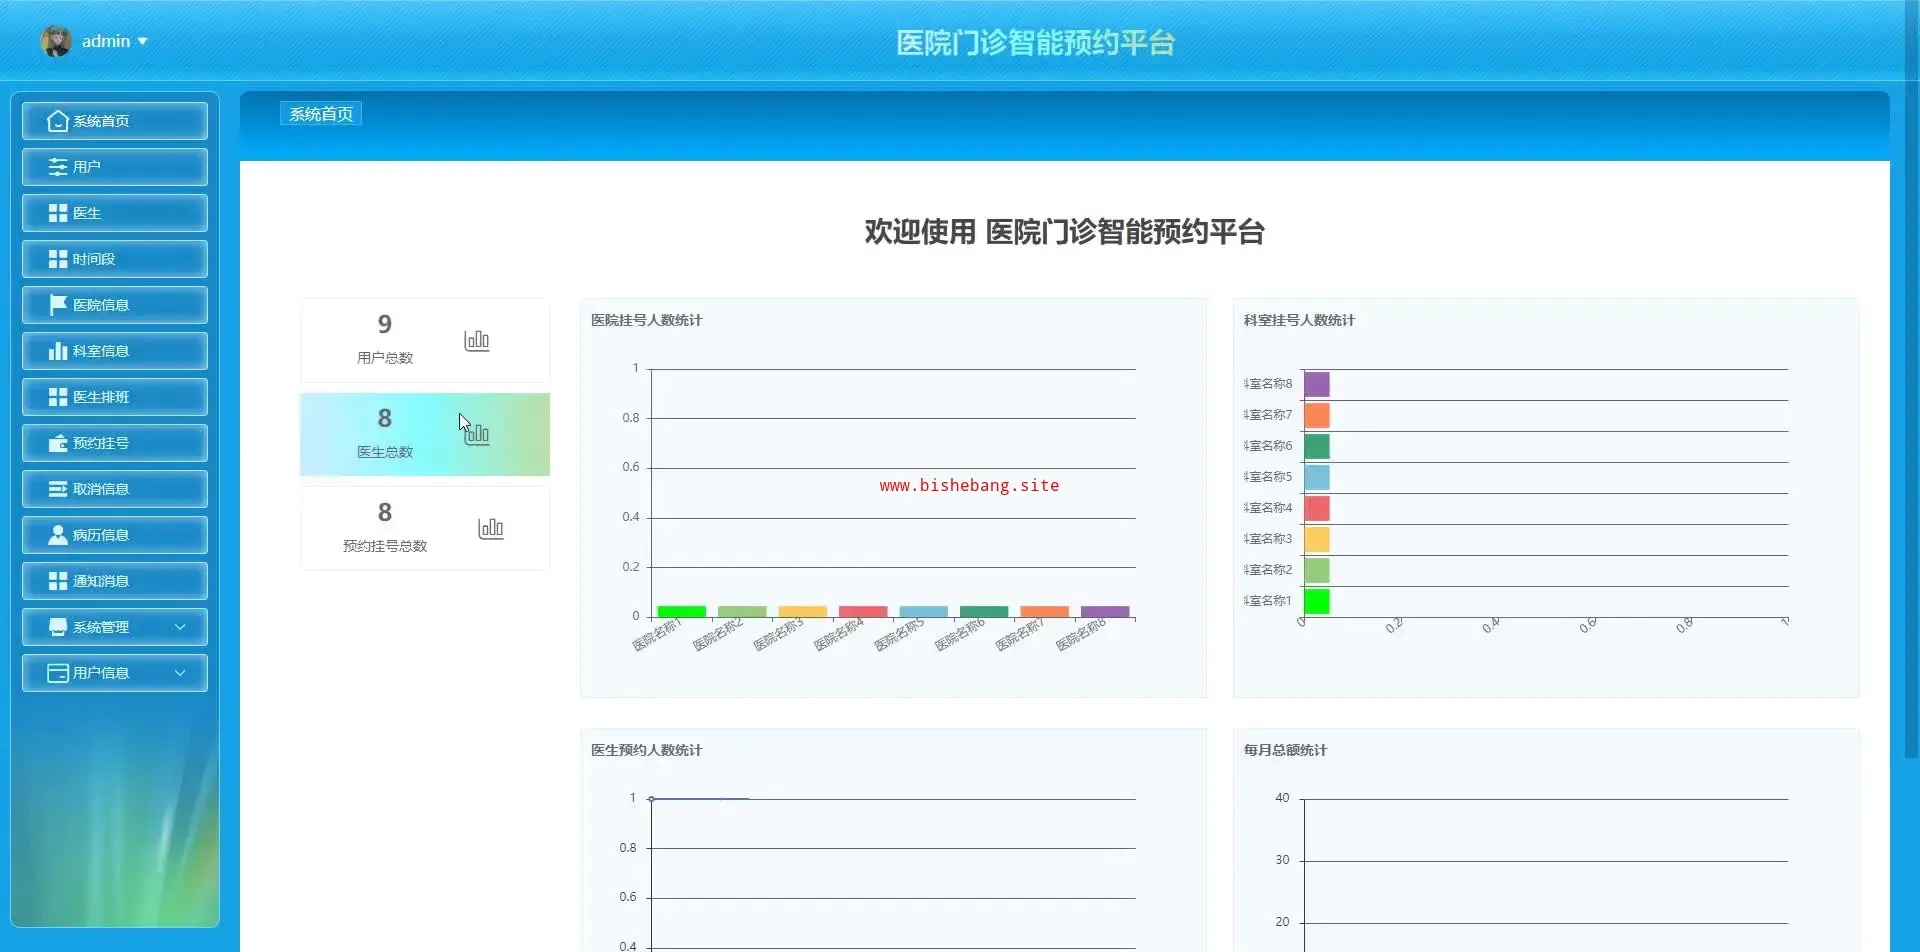
Task: Open the admin account dropdown arrow
Action: click(143, 41)
